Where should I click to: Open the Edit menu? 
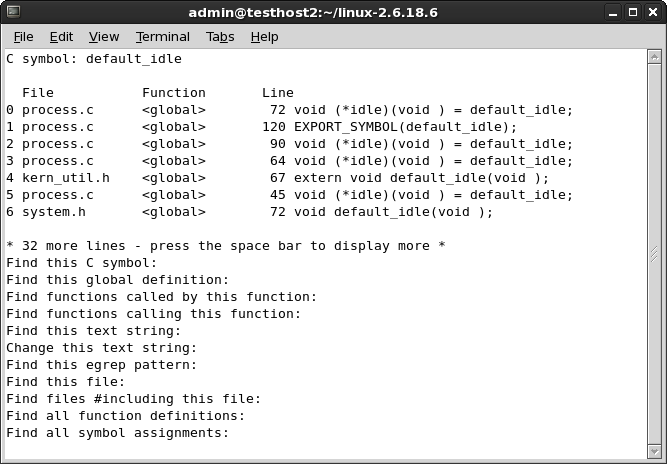[61, 36]
